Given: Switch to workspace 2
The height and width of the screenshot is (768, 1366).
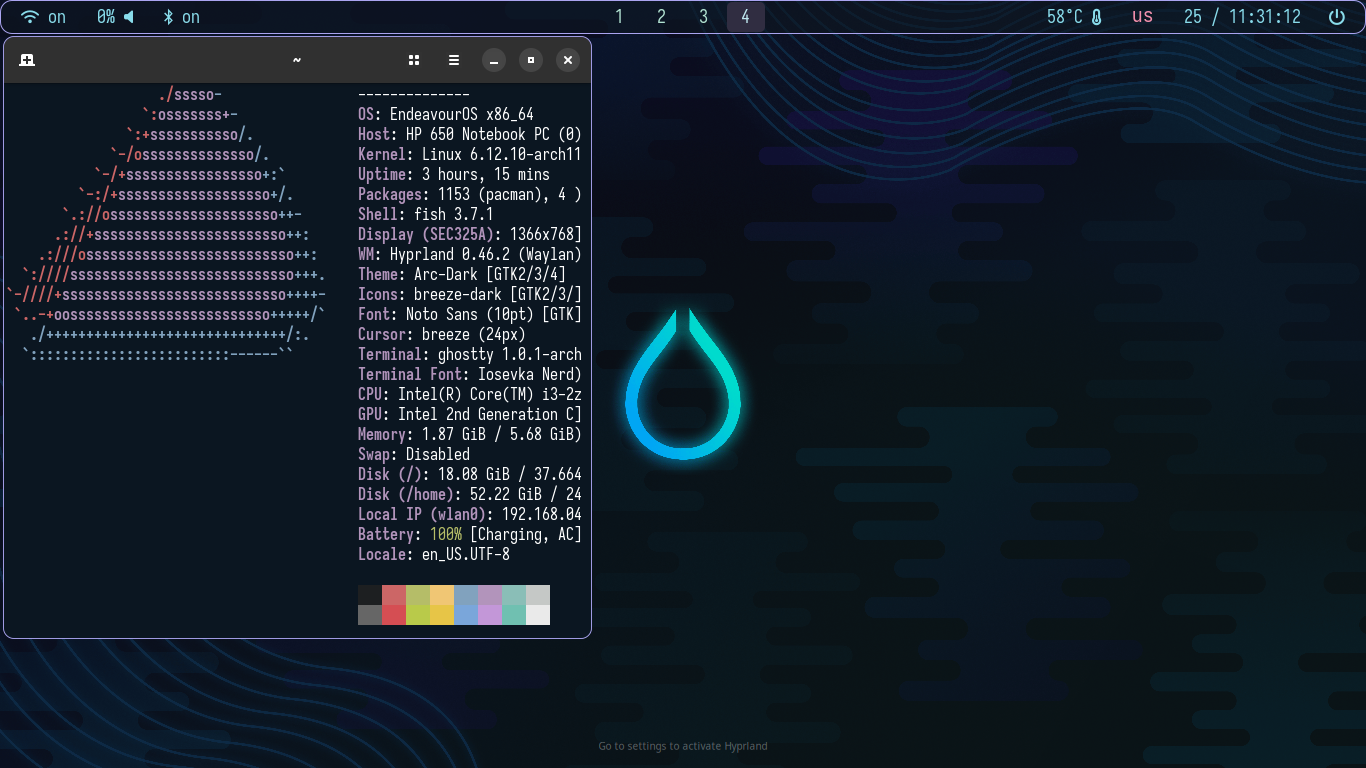Looking at the screenshot, I should pyautogui.click(x=661, y=17).
